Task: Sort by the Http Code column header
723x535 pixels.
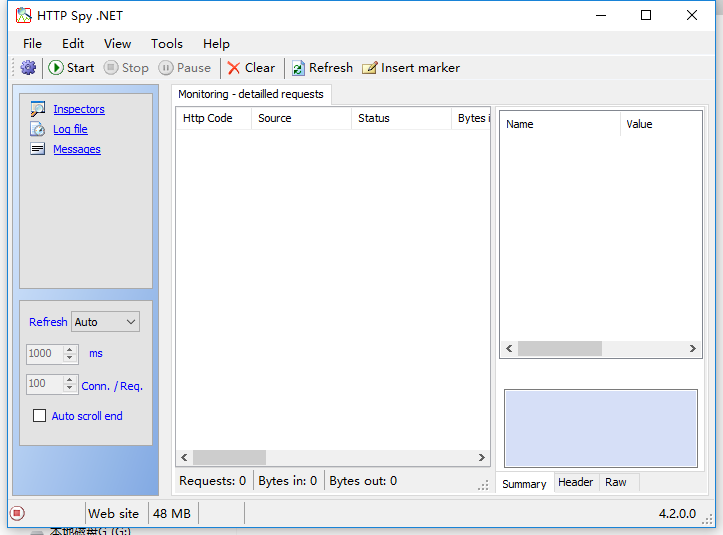Action: pyautogui.click(x=208, y=118)
